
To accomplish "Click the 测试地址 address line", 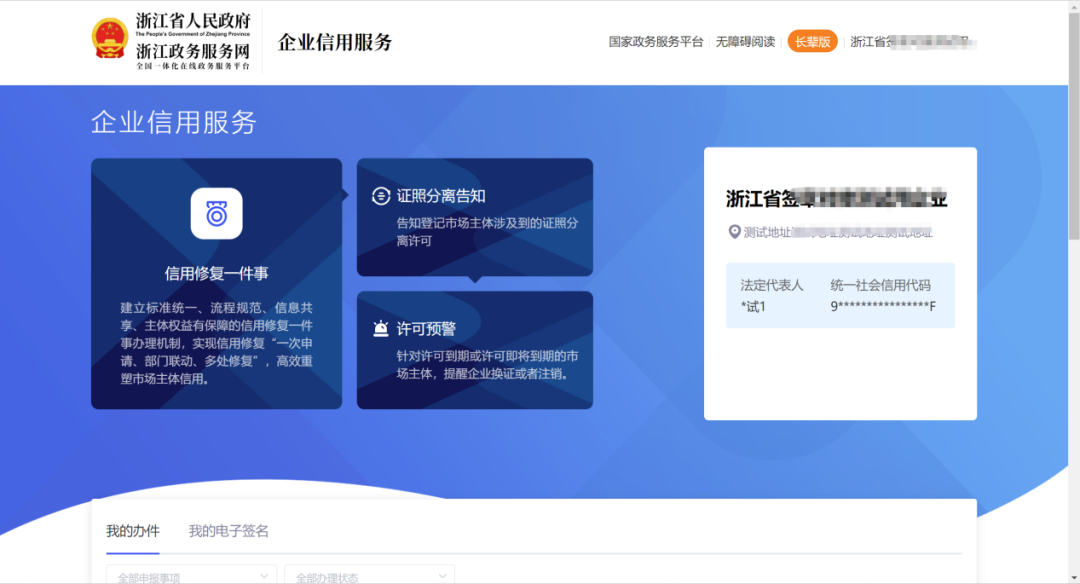I will coord(838,232).
